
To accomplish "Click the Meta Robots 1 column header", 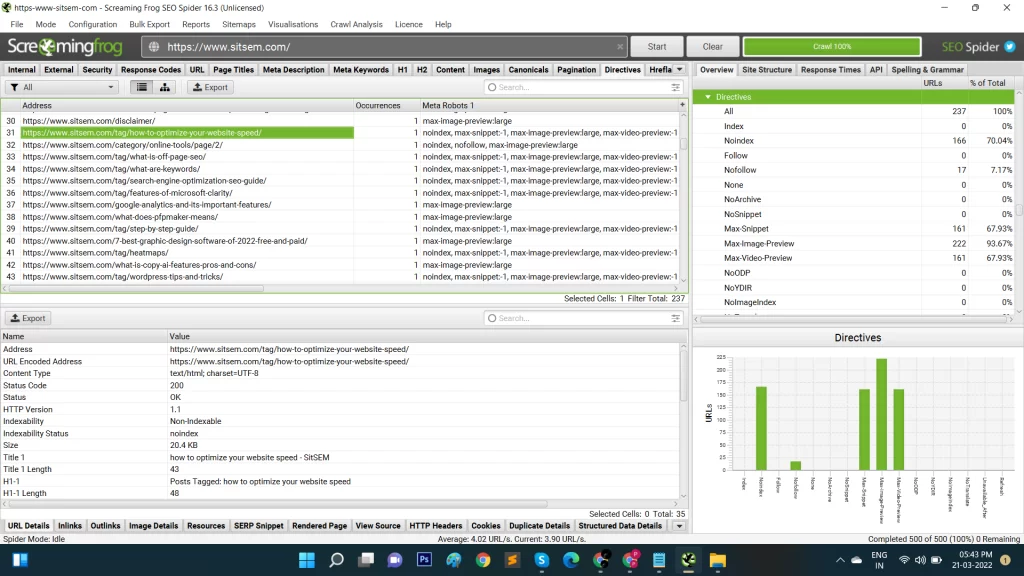I will click(549, 105).
